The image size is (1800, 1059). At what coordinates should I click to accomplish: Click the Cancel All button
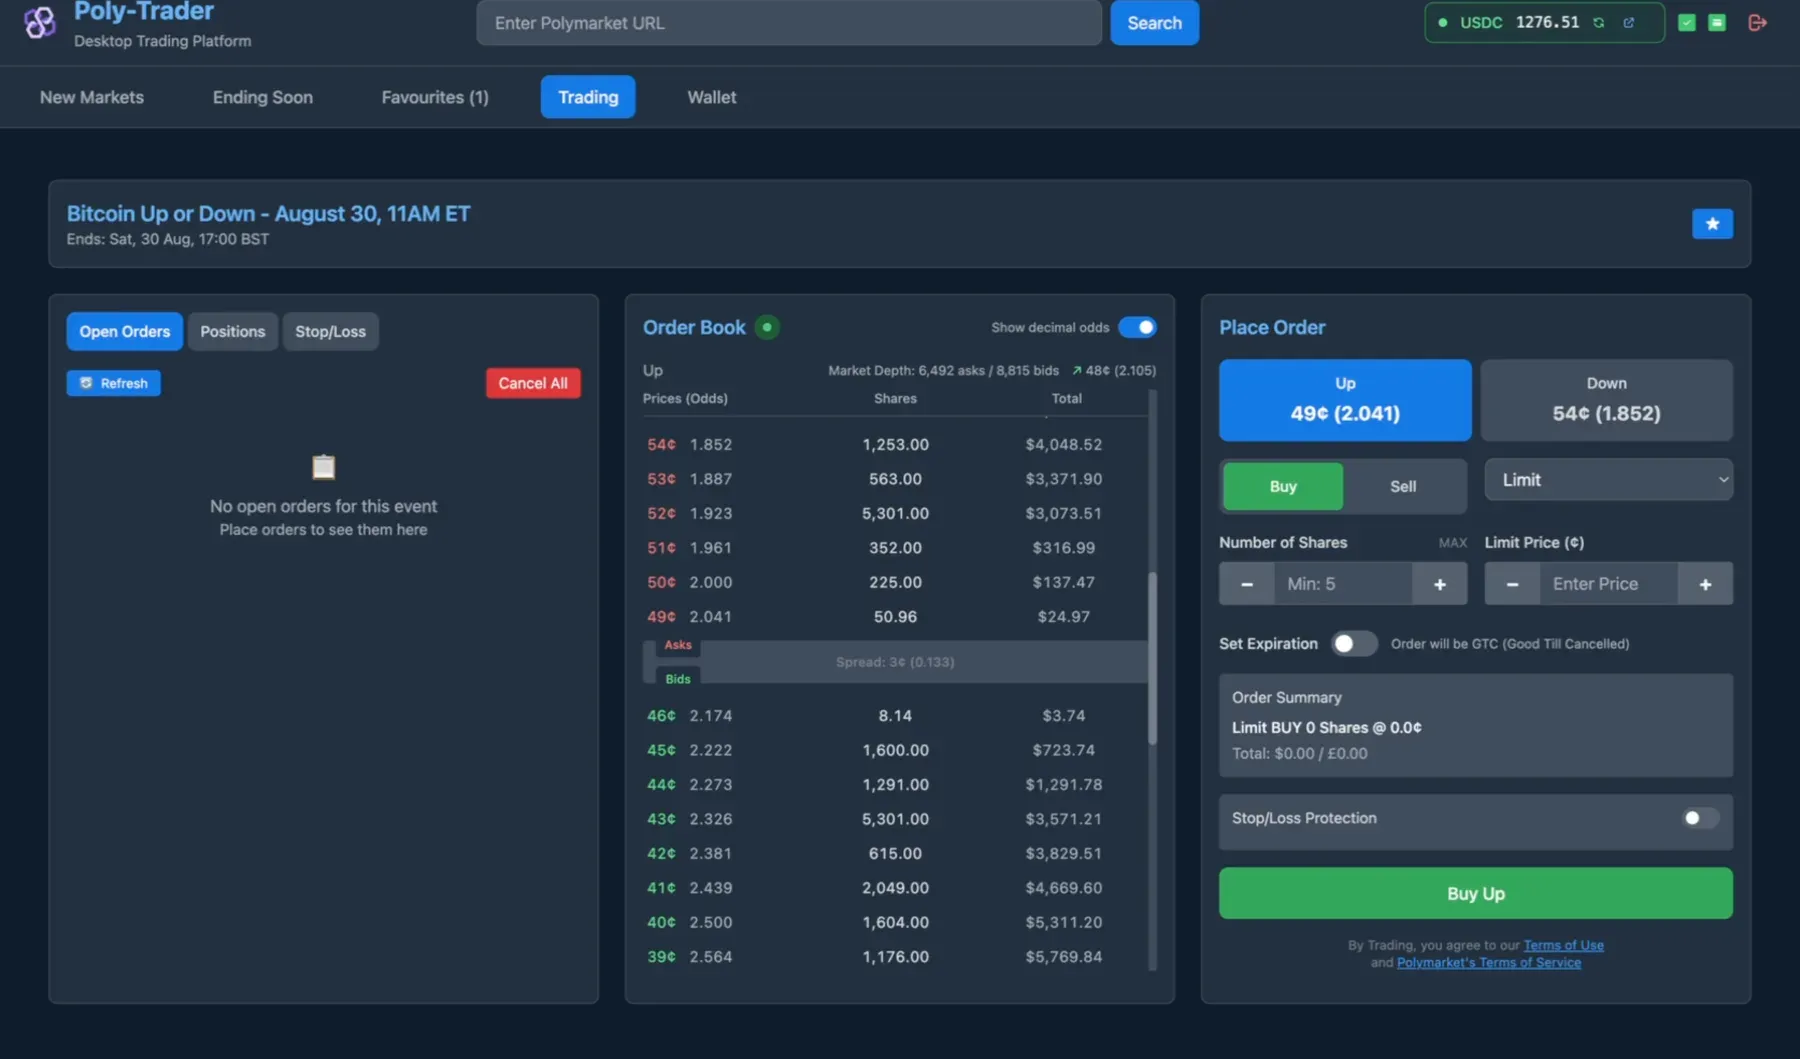coord(533,383)
